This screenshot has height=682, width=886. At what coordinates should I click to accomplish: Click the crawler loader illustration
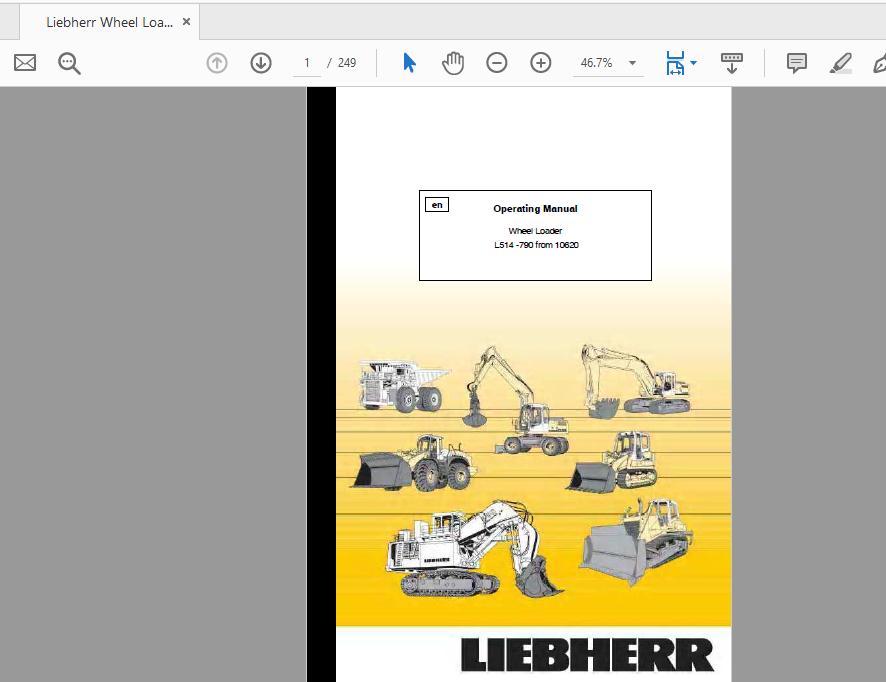tap(612, 462)
